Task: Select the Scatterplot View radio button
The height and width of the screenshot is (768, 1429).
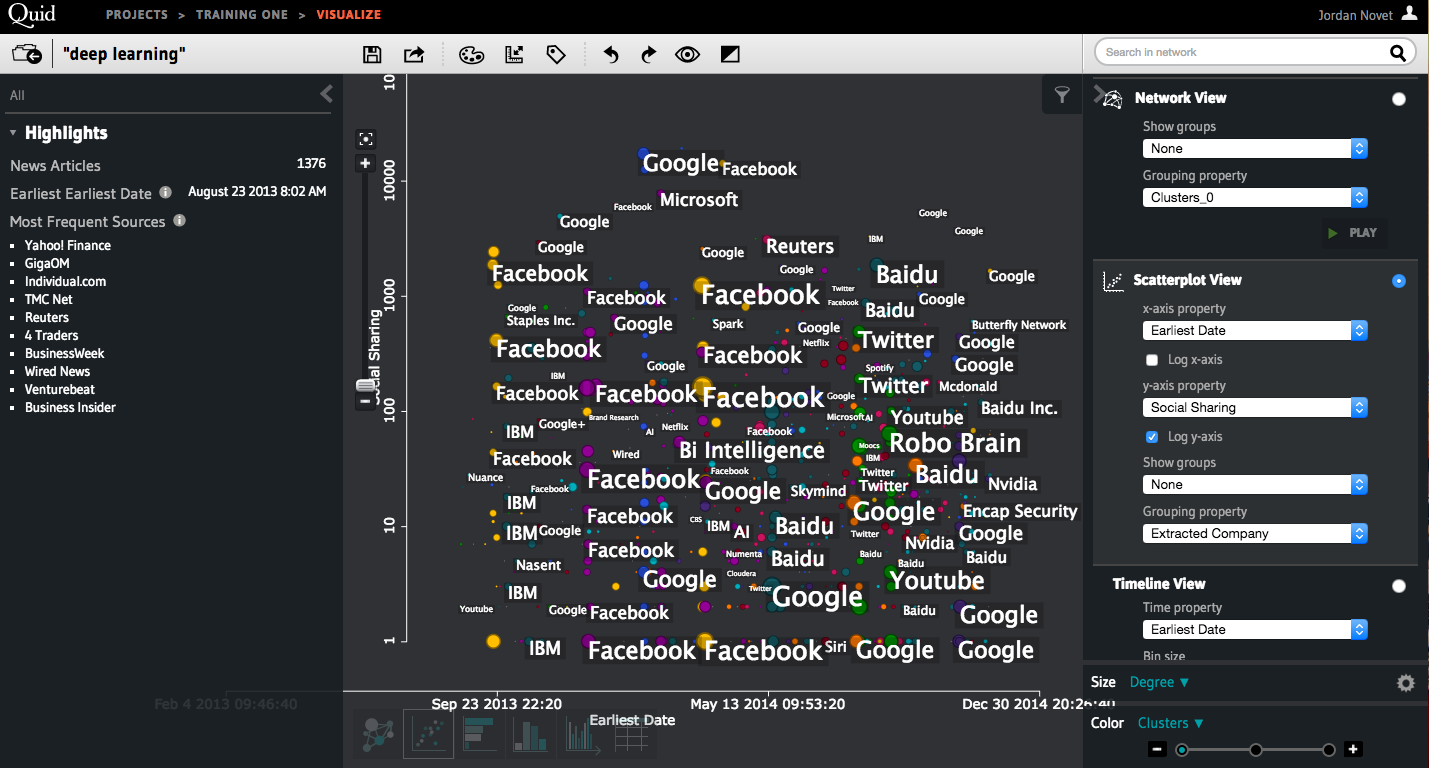Action: pyautogui.click(x=1398, y=281)
